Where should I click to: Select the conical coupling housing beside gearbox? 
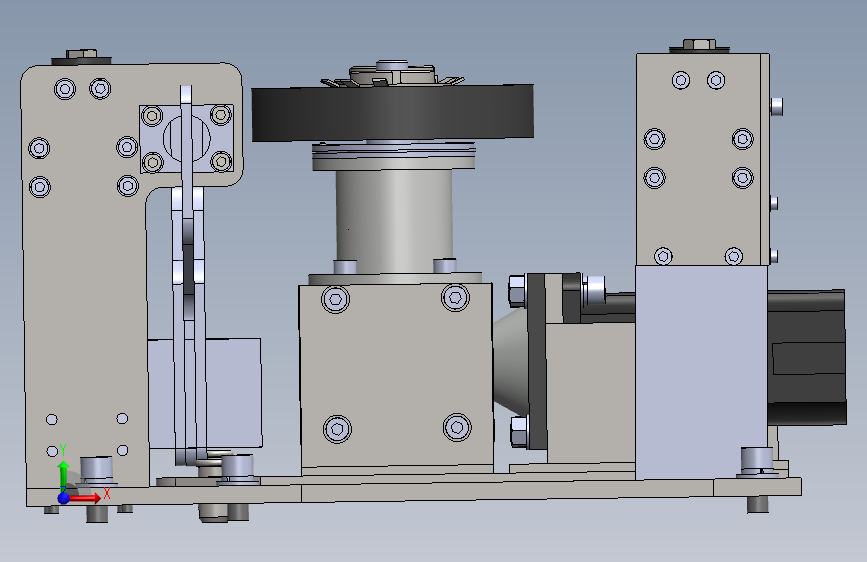tap(510, 361)
